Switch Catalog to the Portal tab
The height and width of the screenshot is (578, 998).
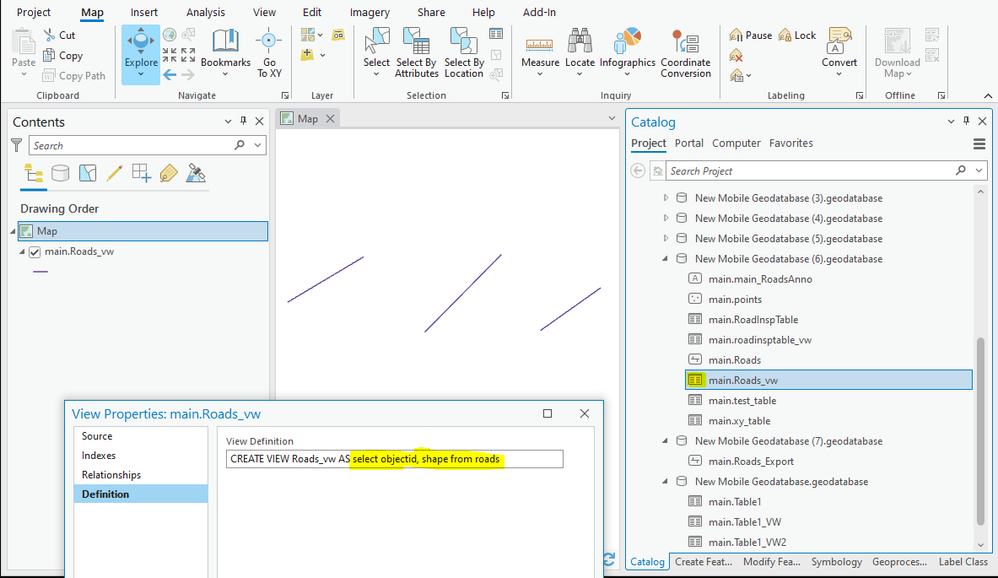point(689,143)
